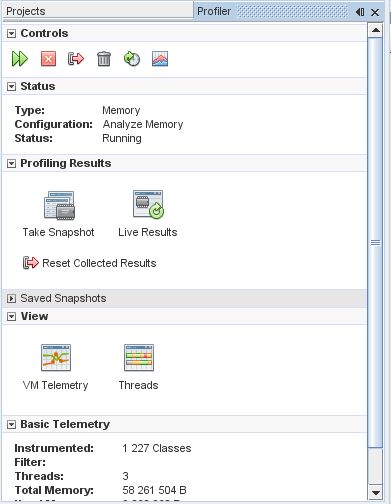Click the Threads count value 3
391x504 pixels.
click(x=125, y=476)
